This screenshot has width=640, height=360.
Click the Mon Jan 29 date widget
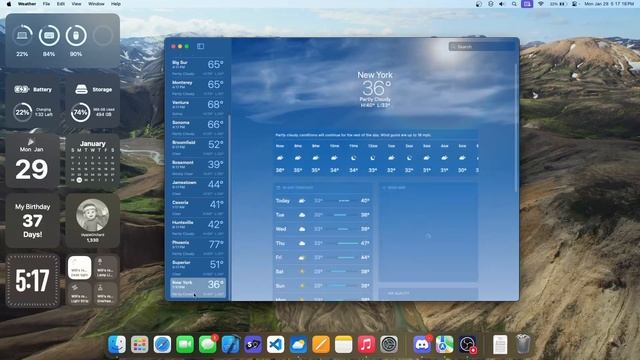pos(32,162)
